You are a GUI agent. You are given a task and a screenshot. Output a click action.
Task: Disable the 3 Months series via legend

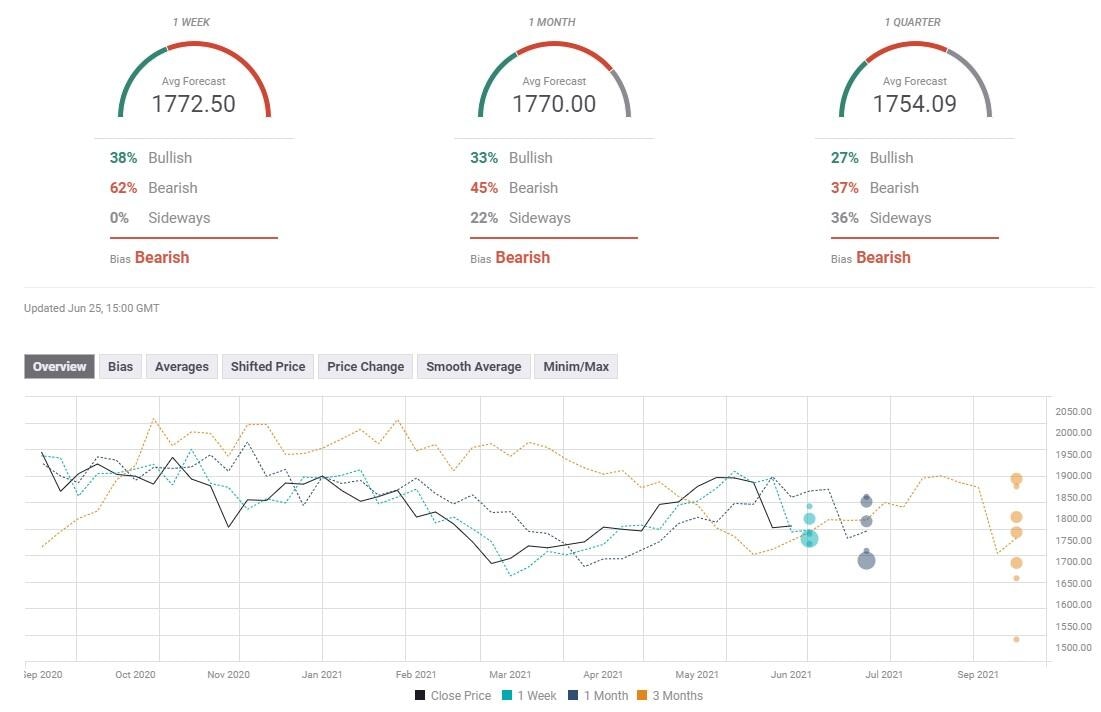[x=676, y=695]
